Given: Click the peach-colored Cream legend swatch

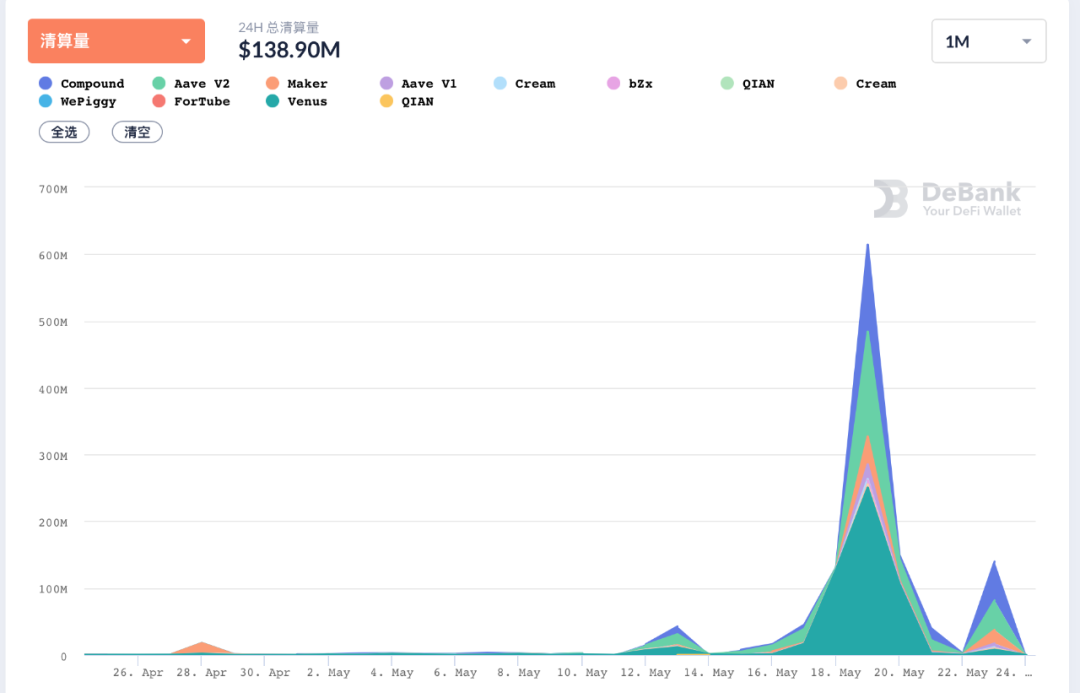Looking at the screenshot, I should [841, 84].
